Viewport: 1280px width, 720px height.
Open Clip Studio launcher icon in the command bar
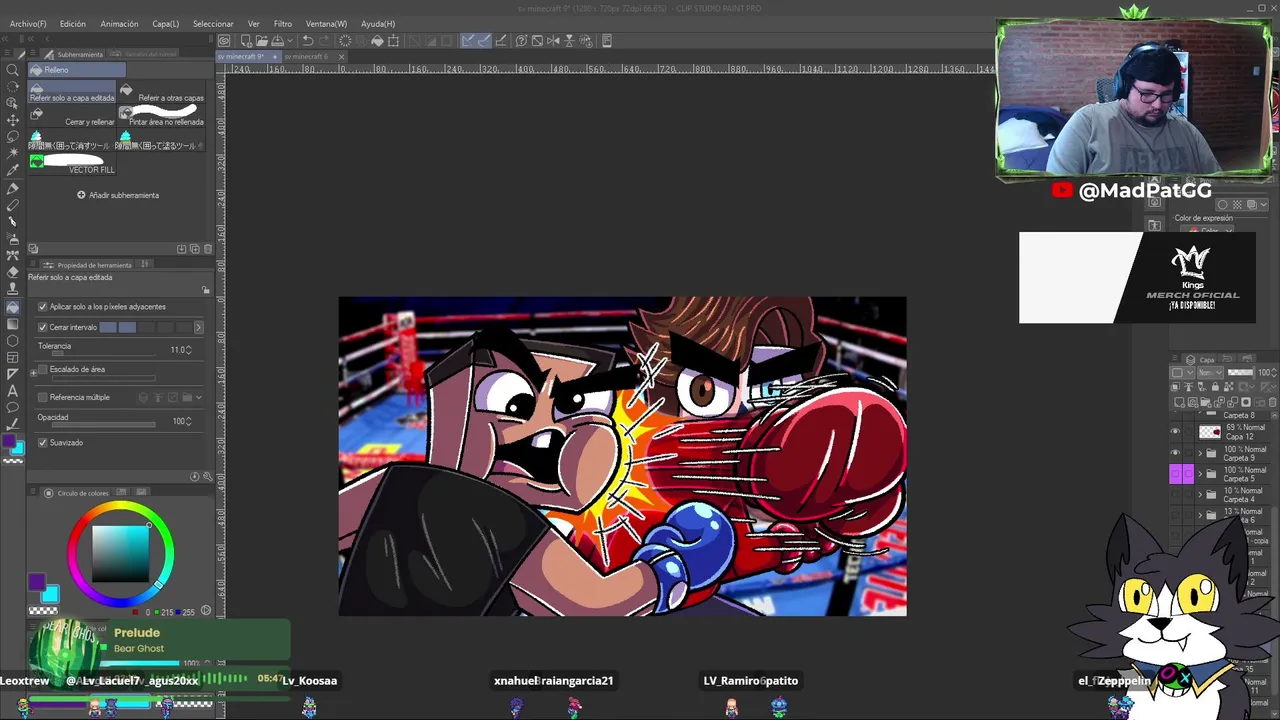pyautogui.click(x=224, y=41)
